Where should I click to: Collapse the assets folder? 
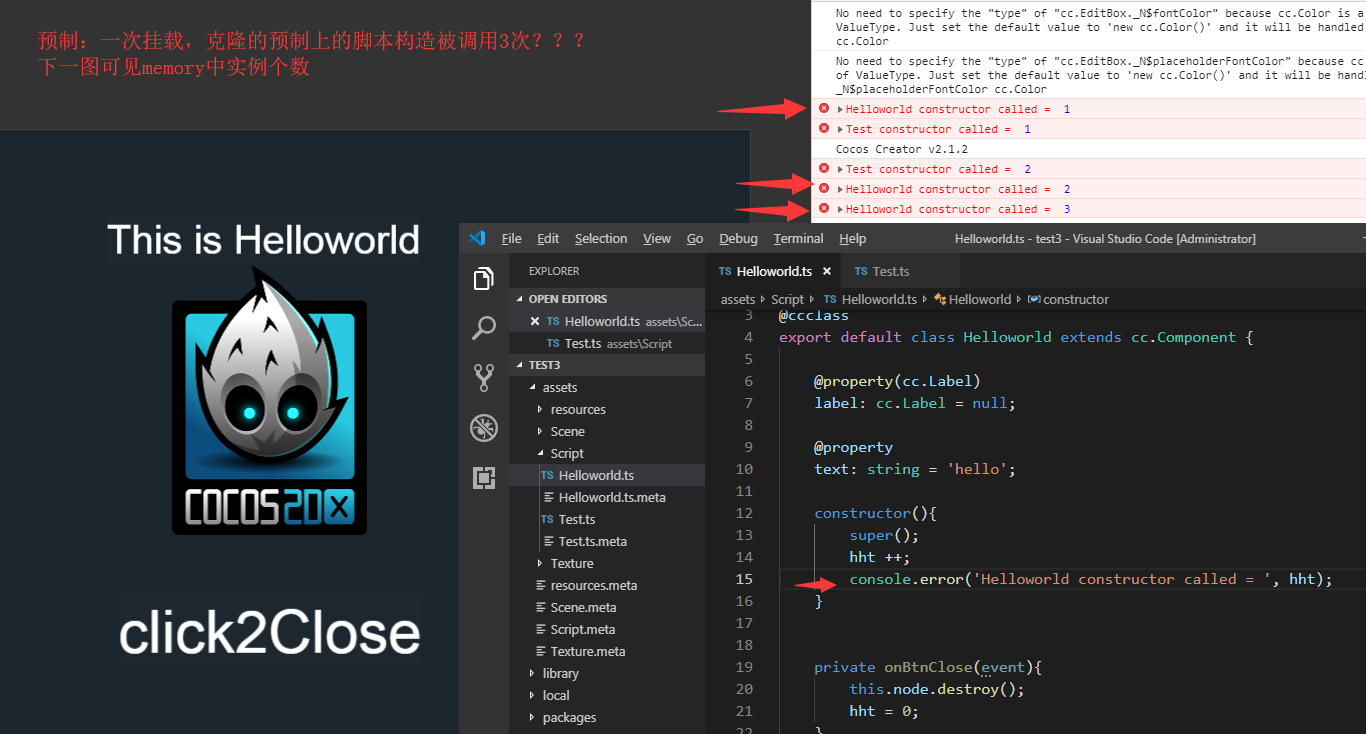pos(532,388)
